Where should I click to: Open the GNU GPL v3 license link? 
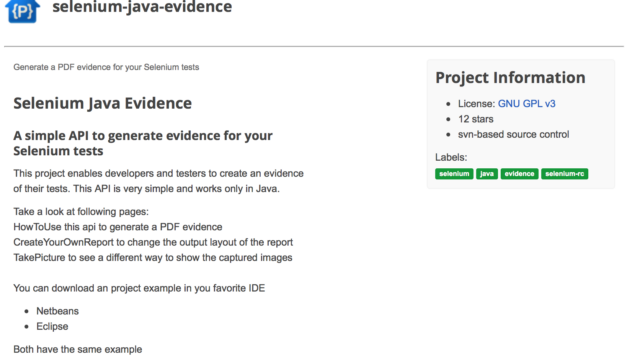[x=527, y=104]
